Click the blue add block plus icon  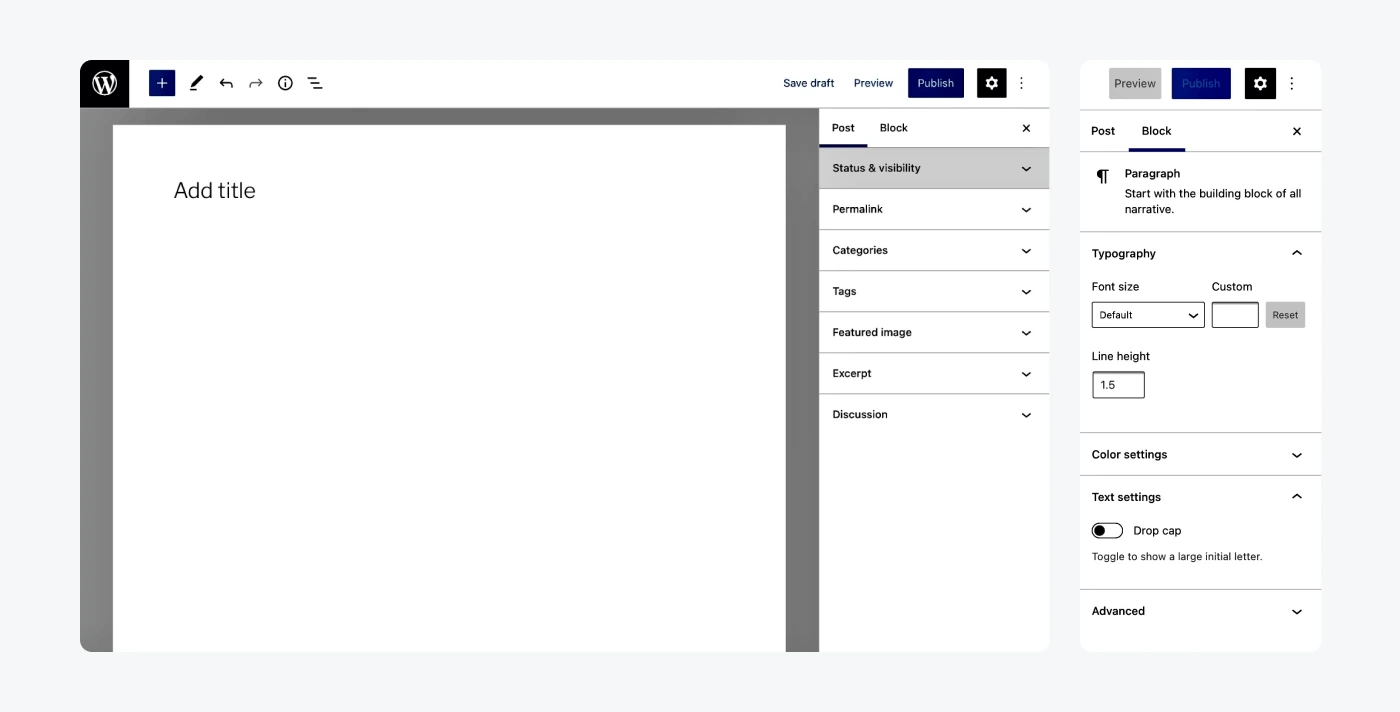tap(162, 83)
